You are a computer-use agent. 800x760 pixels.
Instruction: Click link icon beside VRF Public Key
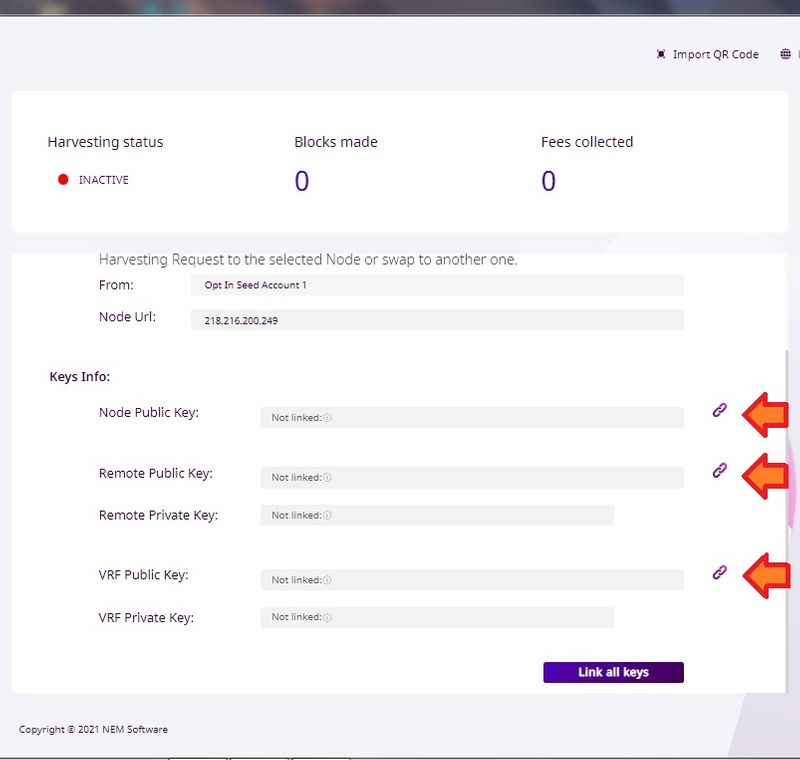719,572
